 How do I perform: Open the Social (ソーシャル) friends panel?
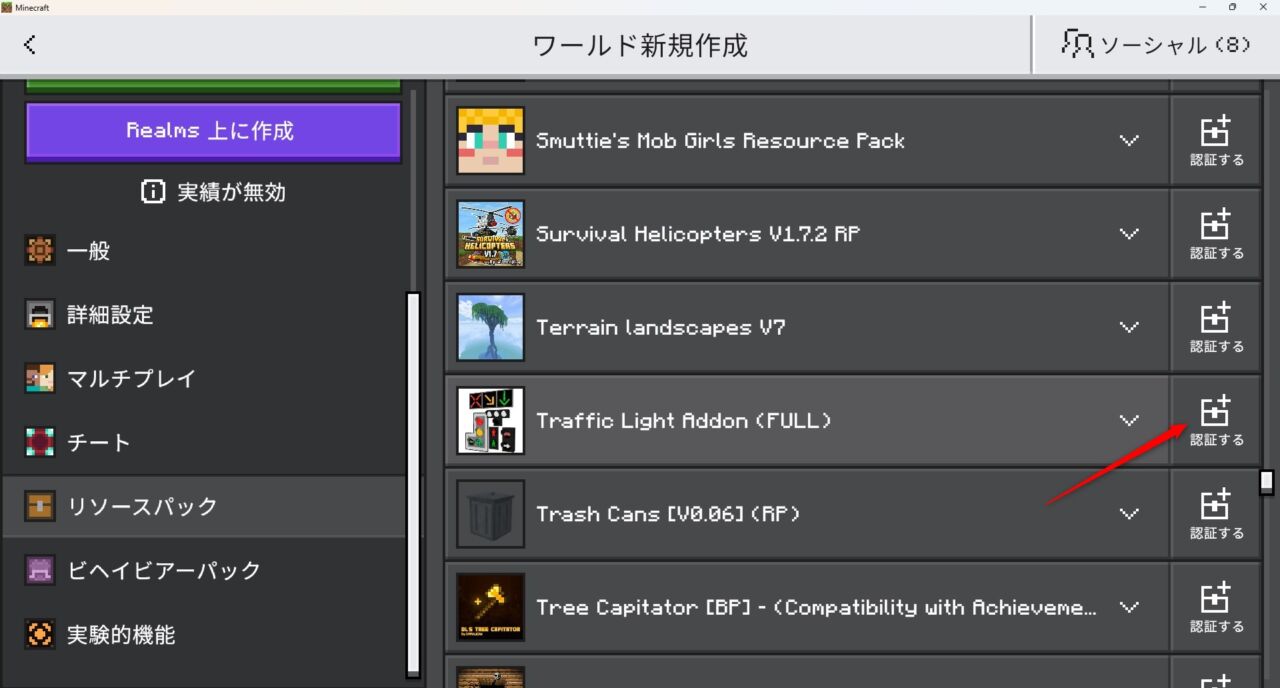1157,44
